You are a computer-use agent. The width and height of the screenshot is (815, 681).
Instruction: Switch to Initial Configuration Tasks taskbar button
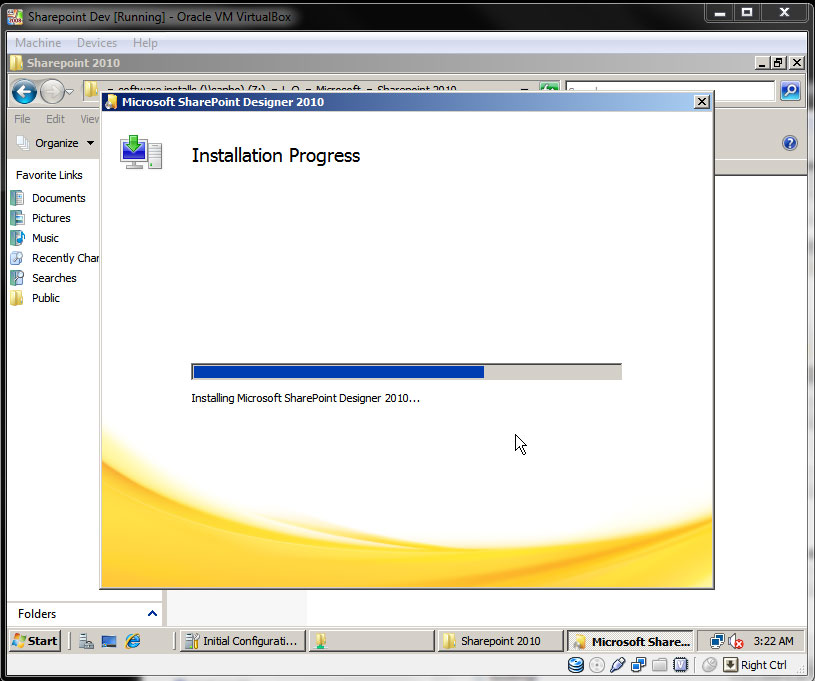(242, 641)
